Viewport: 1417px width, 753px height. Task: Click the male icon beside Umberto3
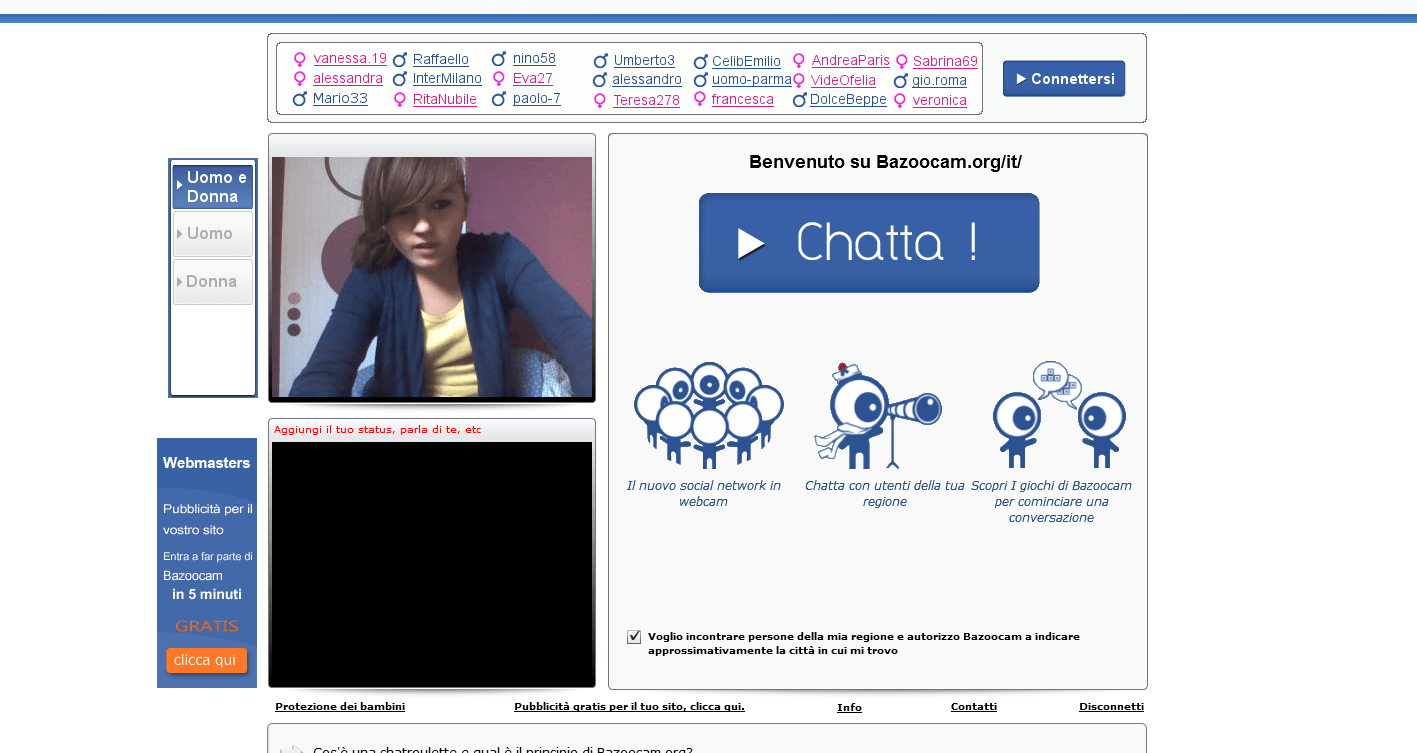(600, 61)
